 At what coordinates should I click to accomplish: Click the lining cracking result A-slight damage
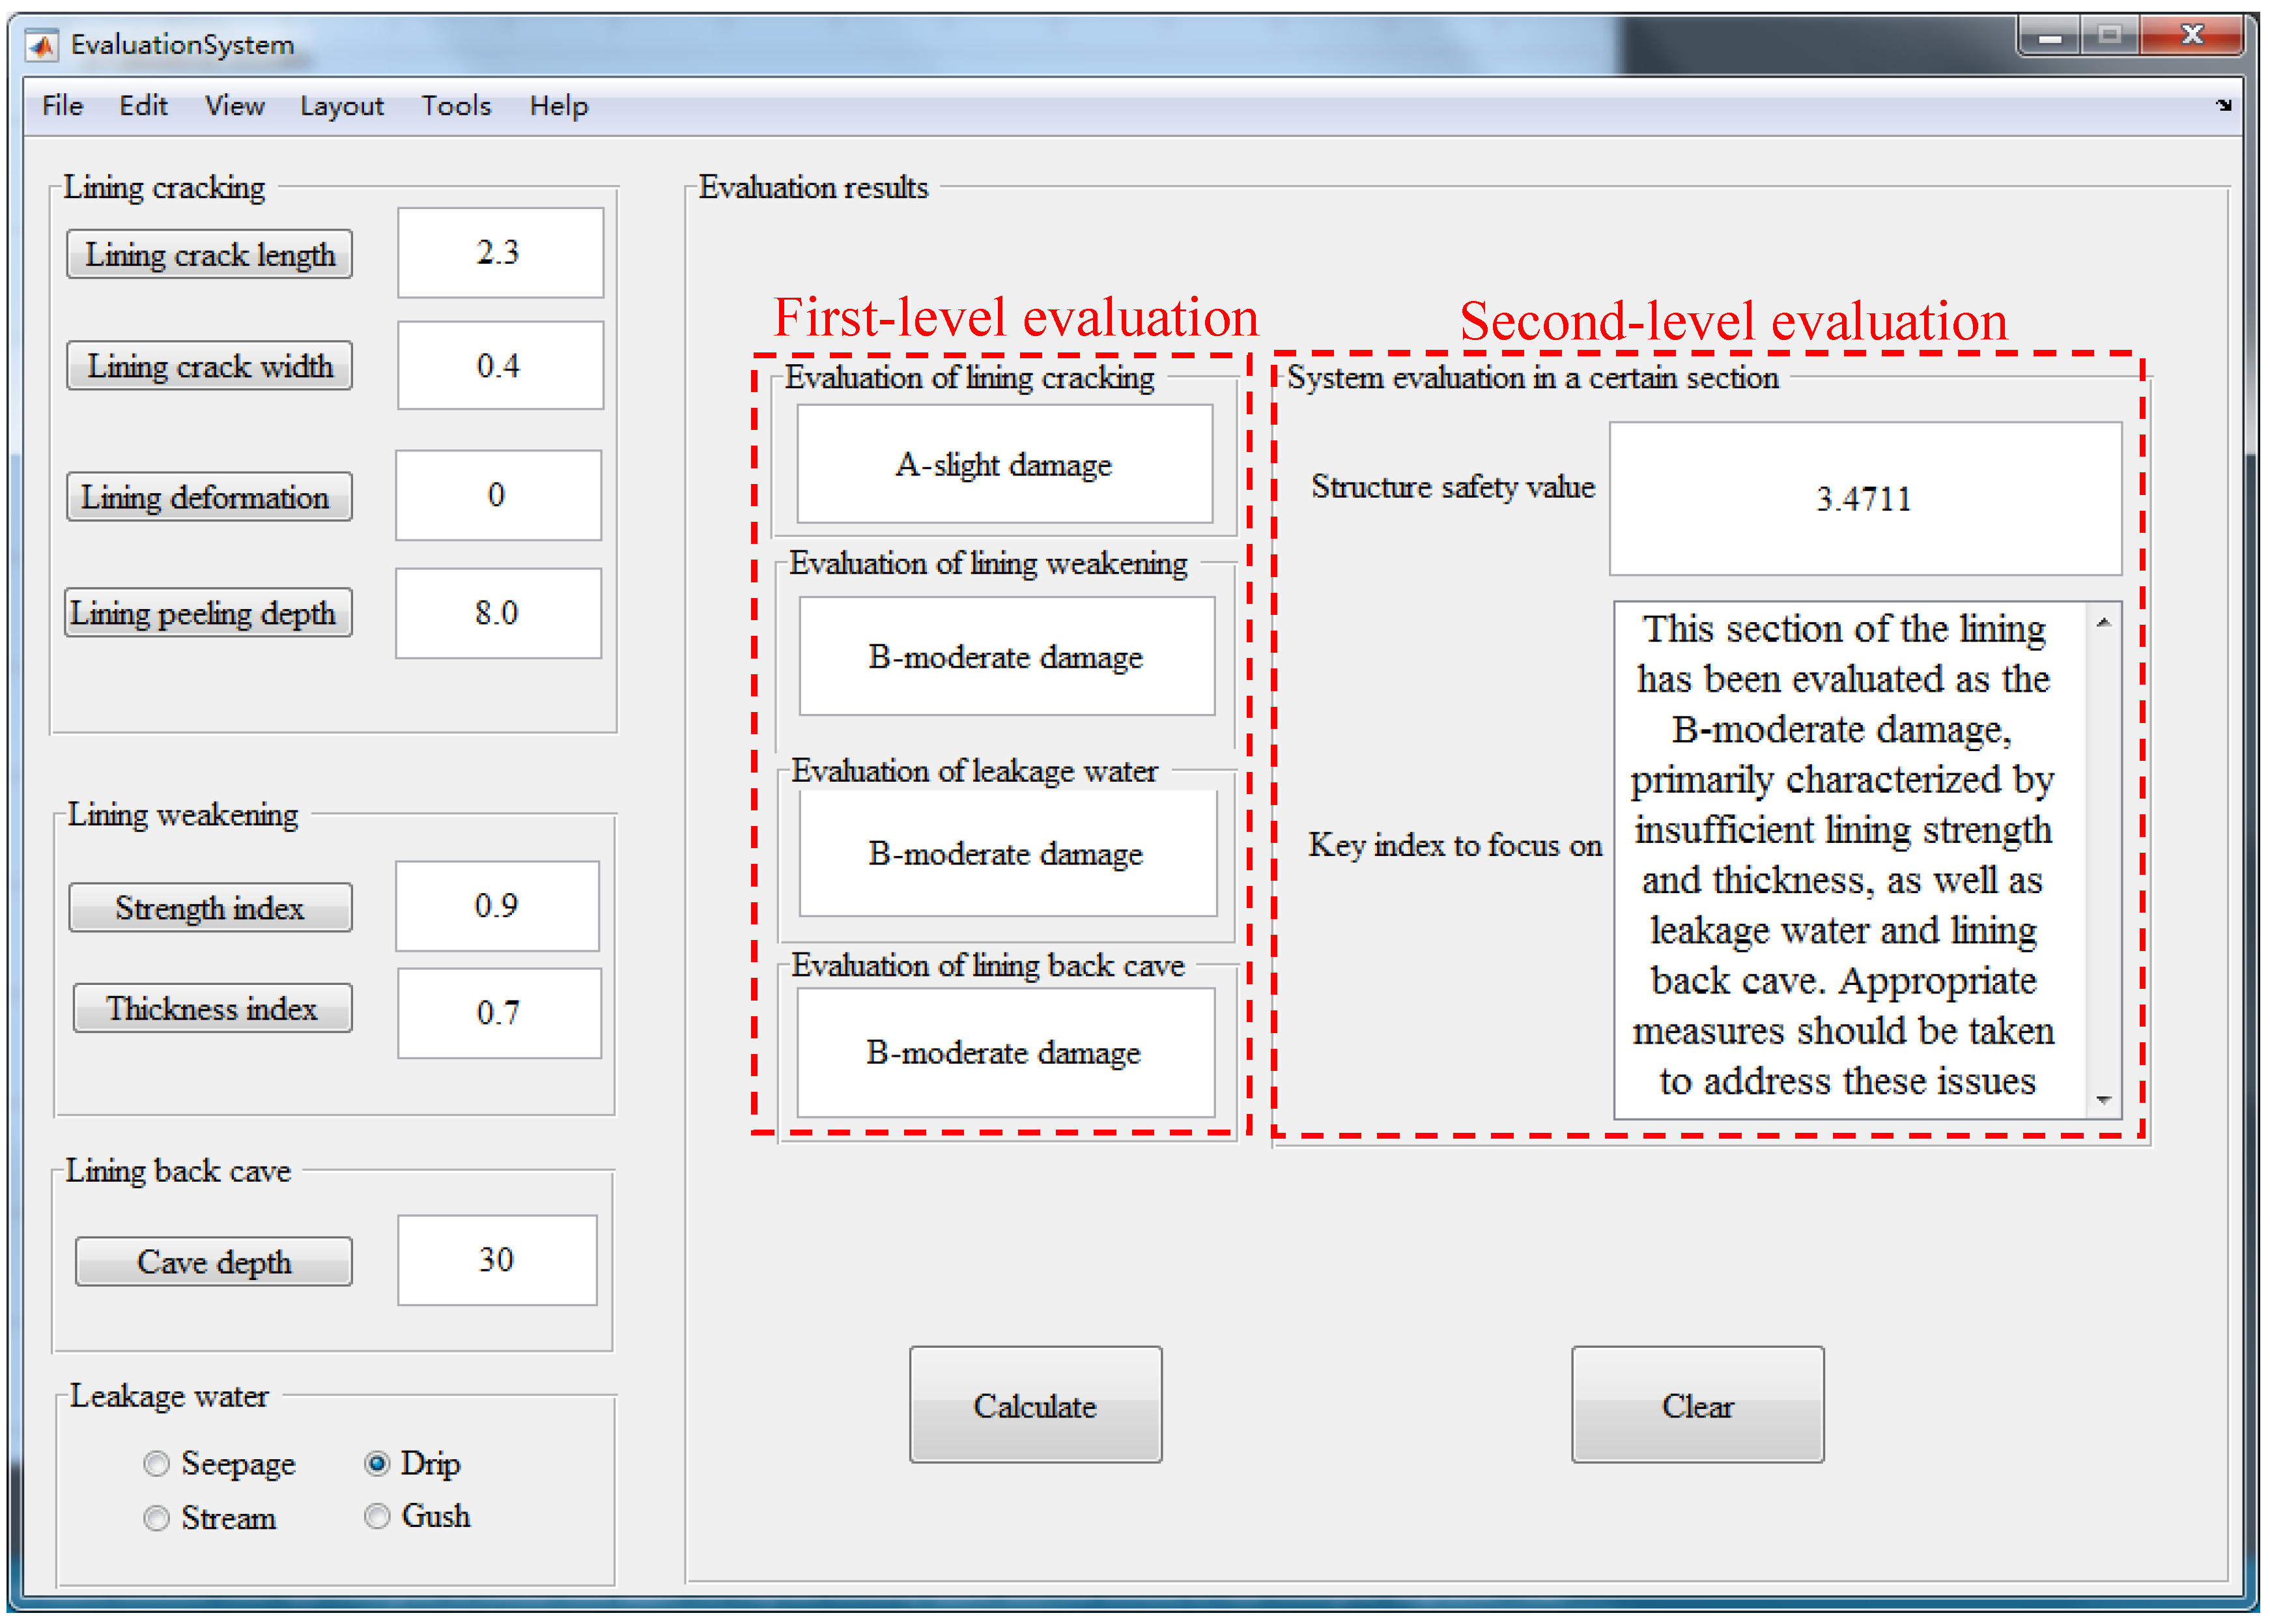pos(1004,464)
